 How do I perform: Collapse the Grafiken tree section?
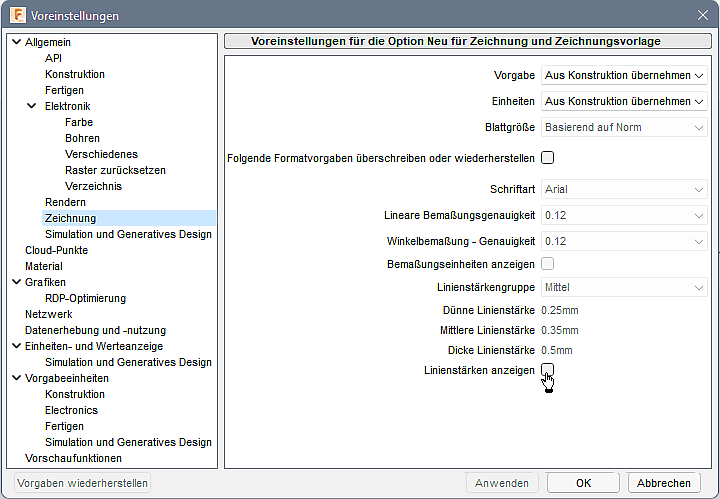[14, 282]
